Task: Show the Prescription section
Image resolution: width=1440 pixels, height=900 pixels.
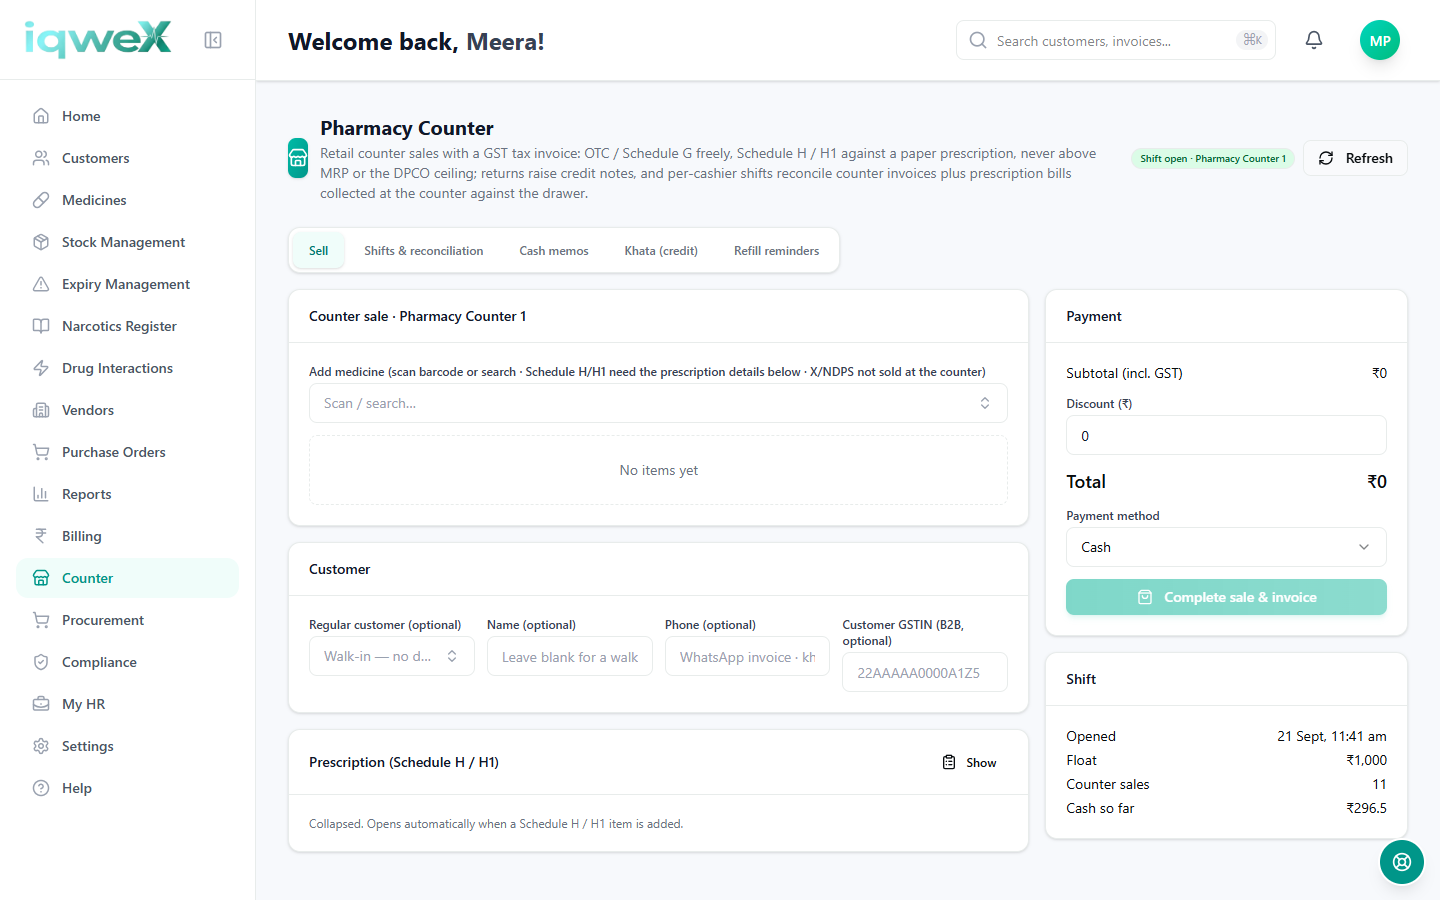Action: tap(970, 762)
